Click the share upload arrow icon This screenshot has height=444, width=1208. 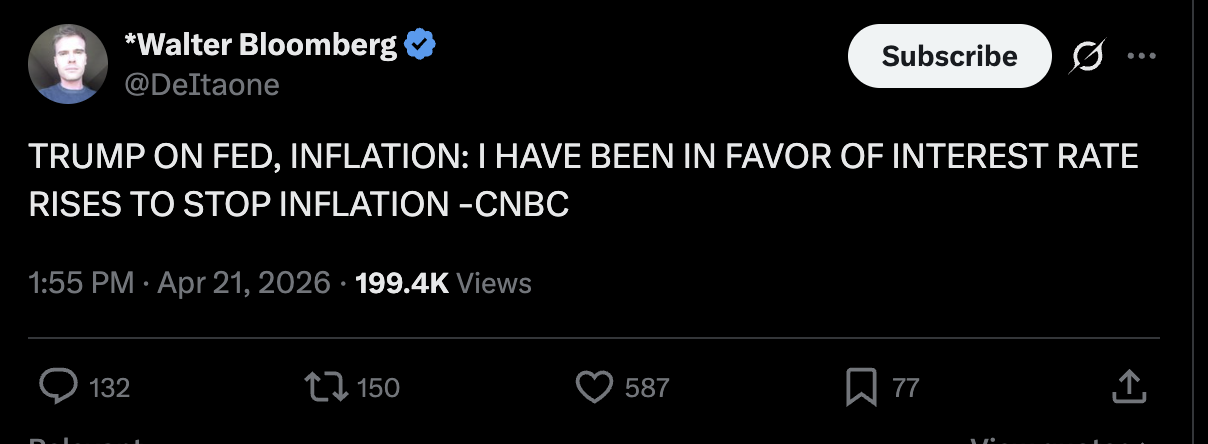pos(1127,387)
